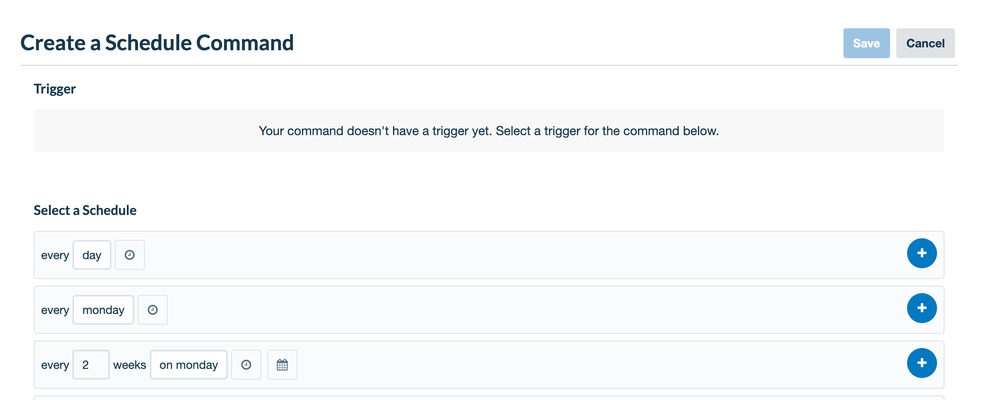Screen dimensions: 999x400
Task: Expand the 'on monday' dropdown
Action: (x=189, y=365)
